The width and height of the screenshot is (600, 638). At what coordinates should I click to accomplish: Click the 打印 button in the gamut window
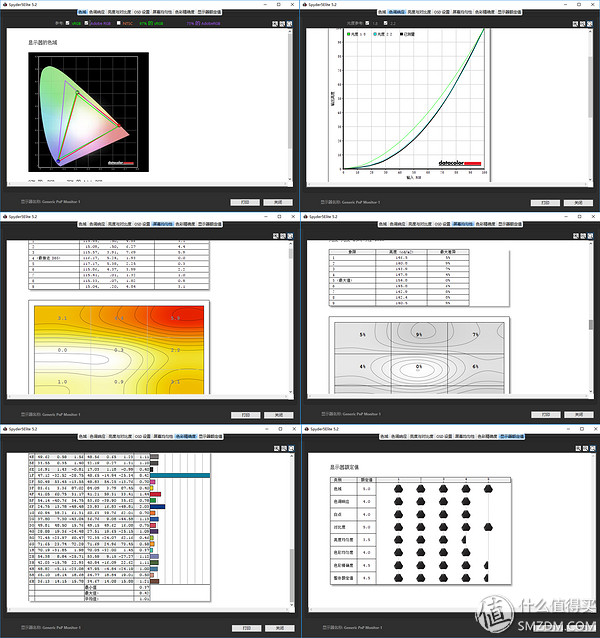click(x=245, y=202)
